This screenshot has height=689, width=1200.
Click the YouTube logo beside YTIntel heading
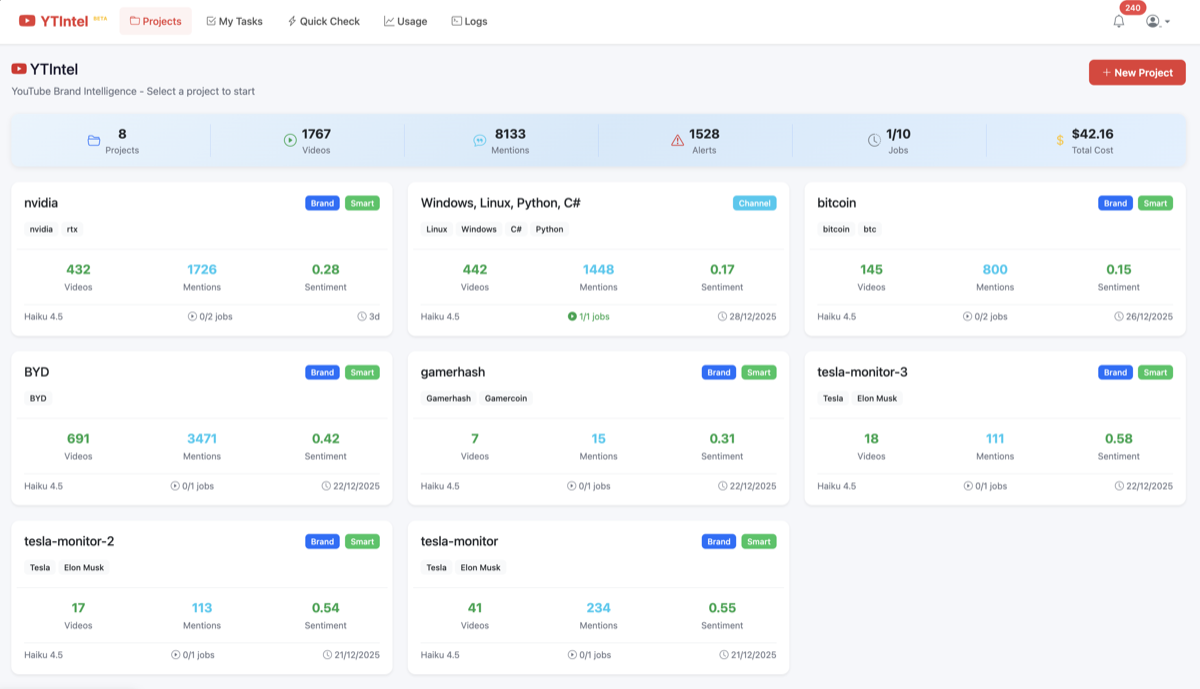point(19,69)
